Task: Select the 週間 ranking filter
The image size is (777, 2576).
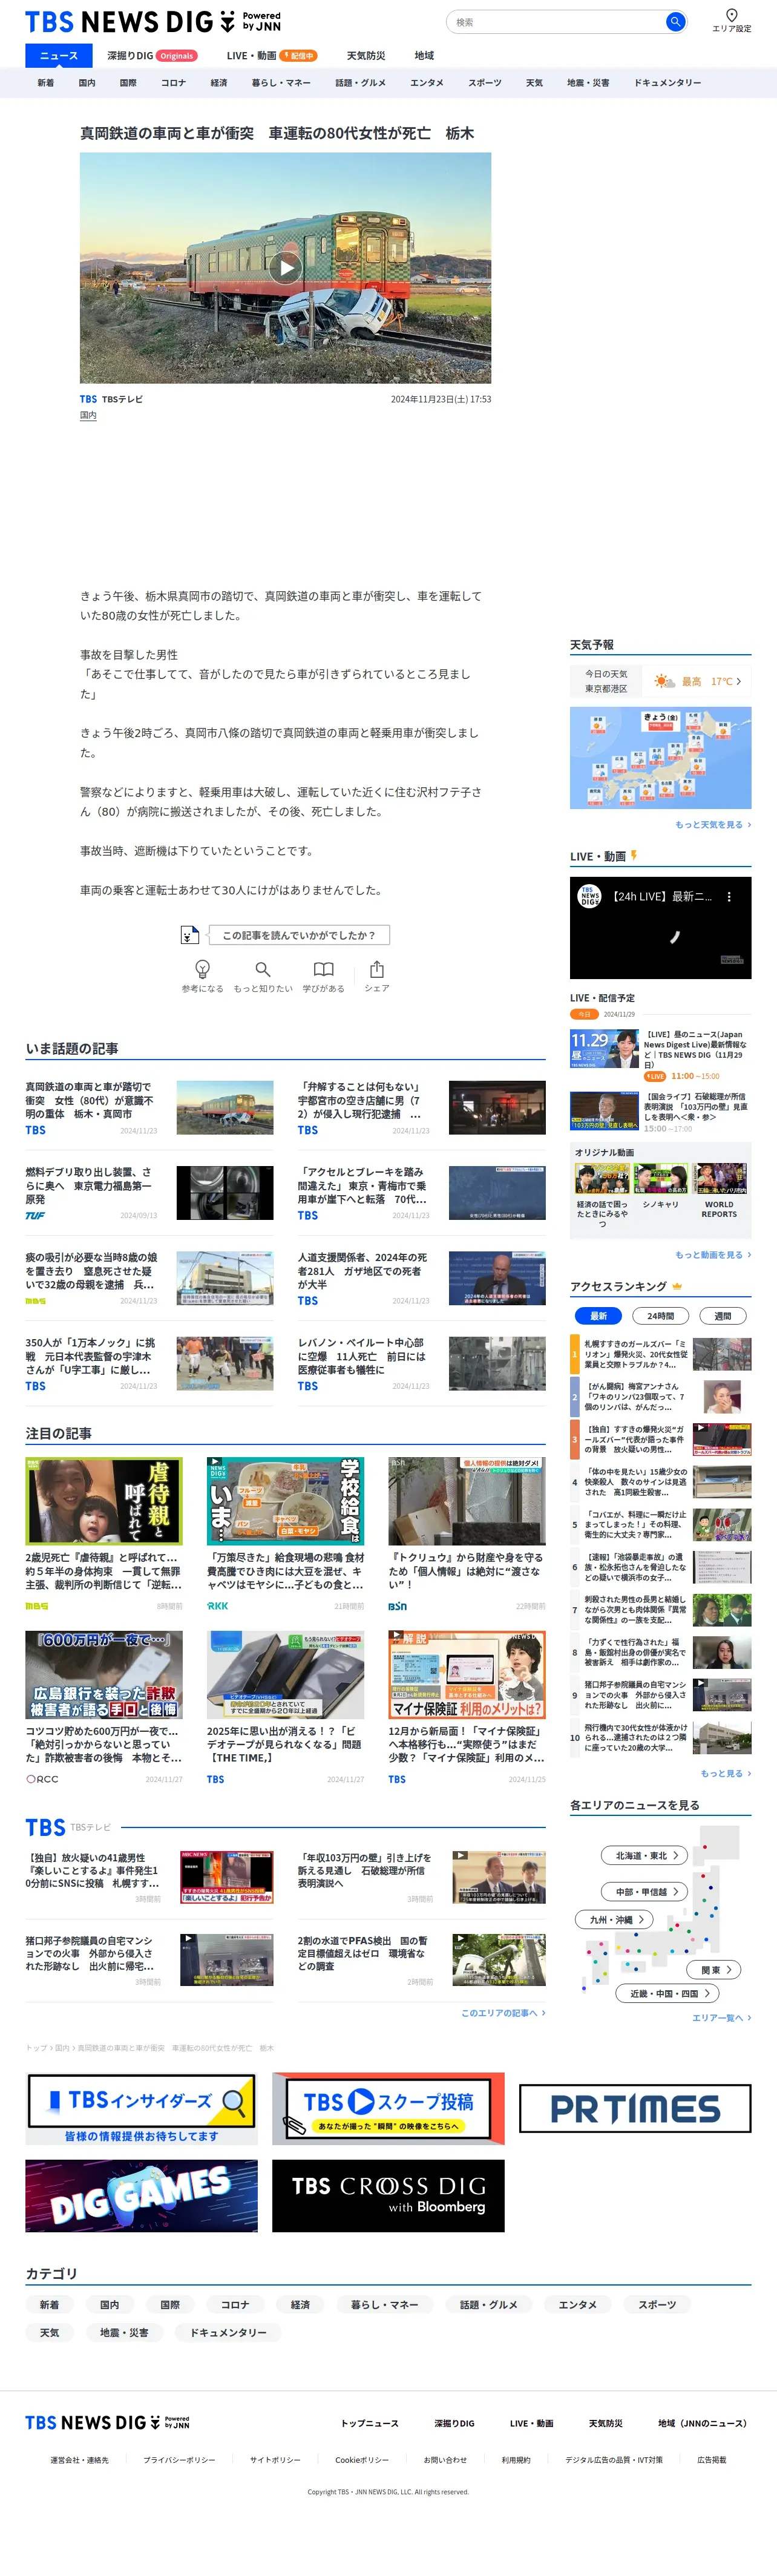Action: 722,1316
